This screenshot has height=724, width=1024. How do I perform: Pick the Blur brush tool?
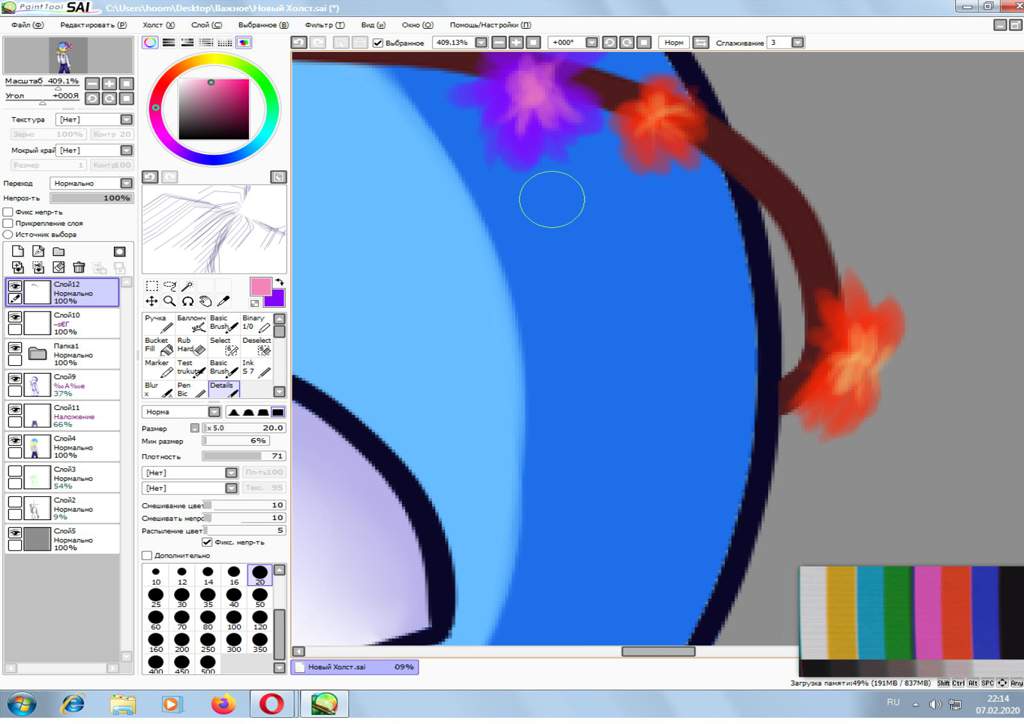click(x=158, y=389)
